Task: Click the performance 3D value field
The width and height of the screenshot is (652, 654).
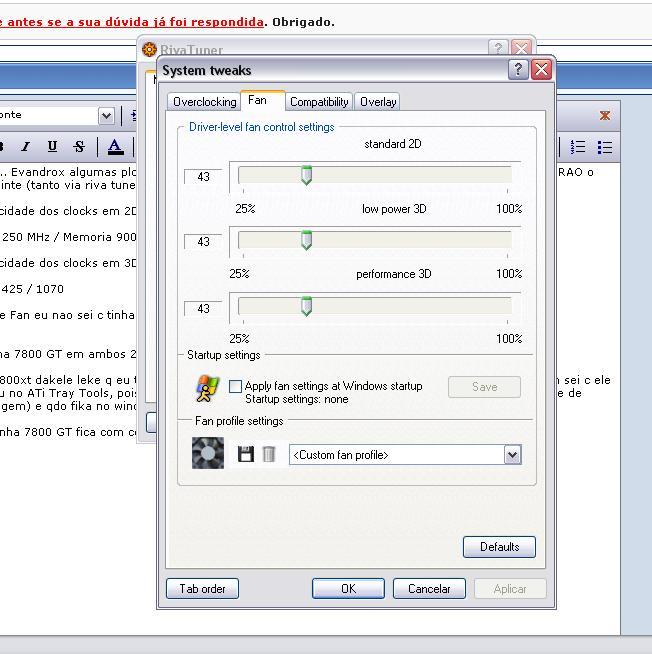Action: click(x=203, y=309)
